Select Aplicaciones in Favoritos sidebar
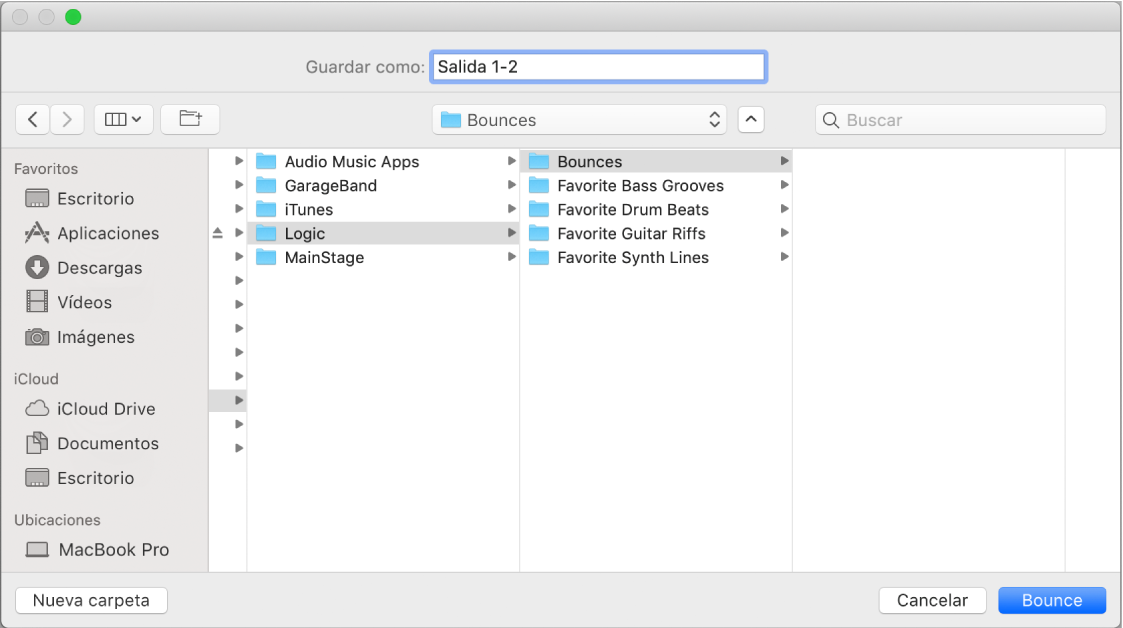Screen dimensions: 1123x628 (x=107, y=233)
